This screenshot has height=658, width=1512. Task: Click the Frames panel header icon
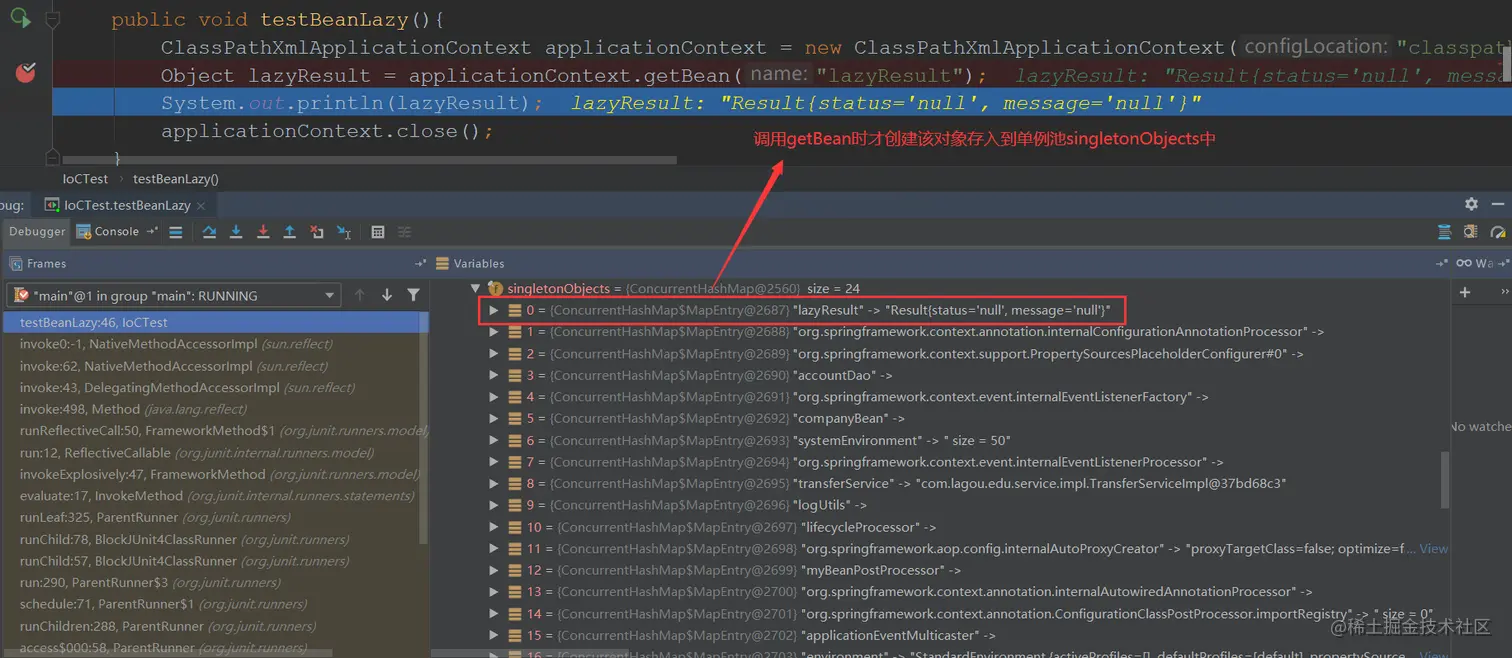pos(15,264)
